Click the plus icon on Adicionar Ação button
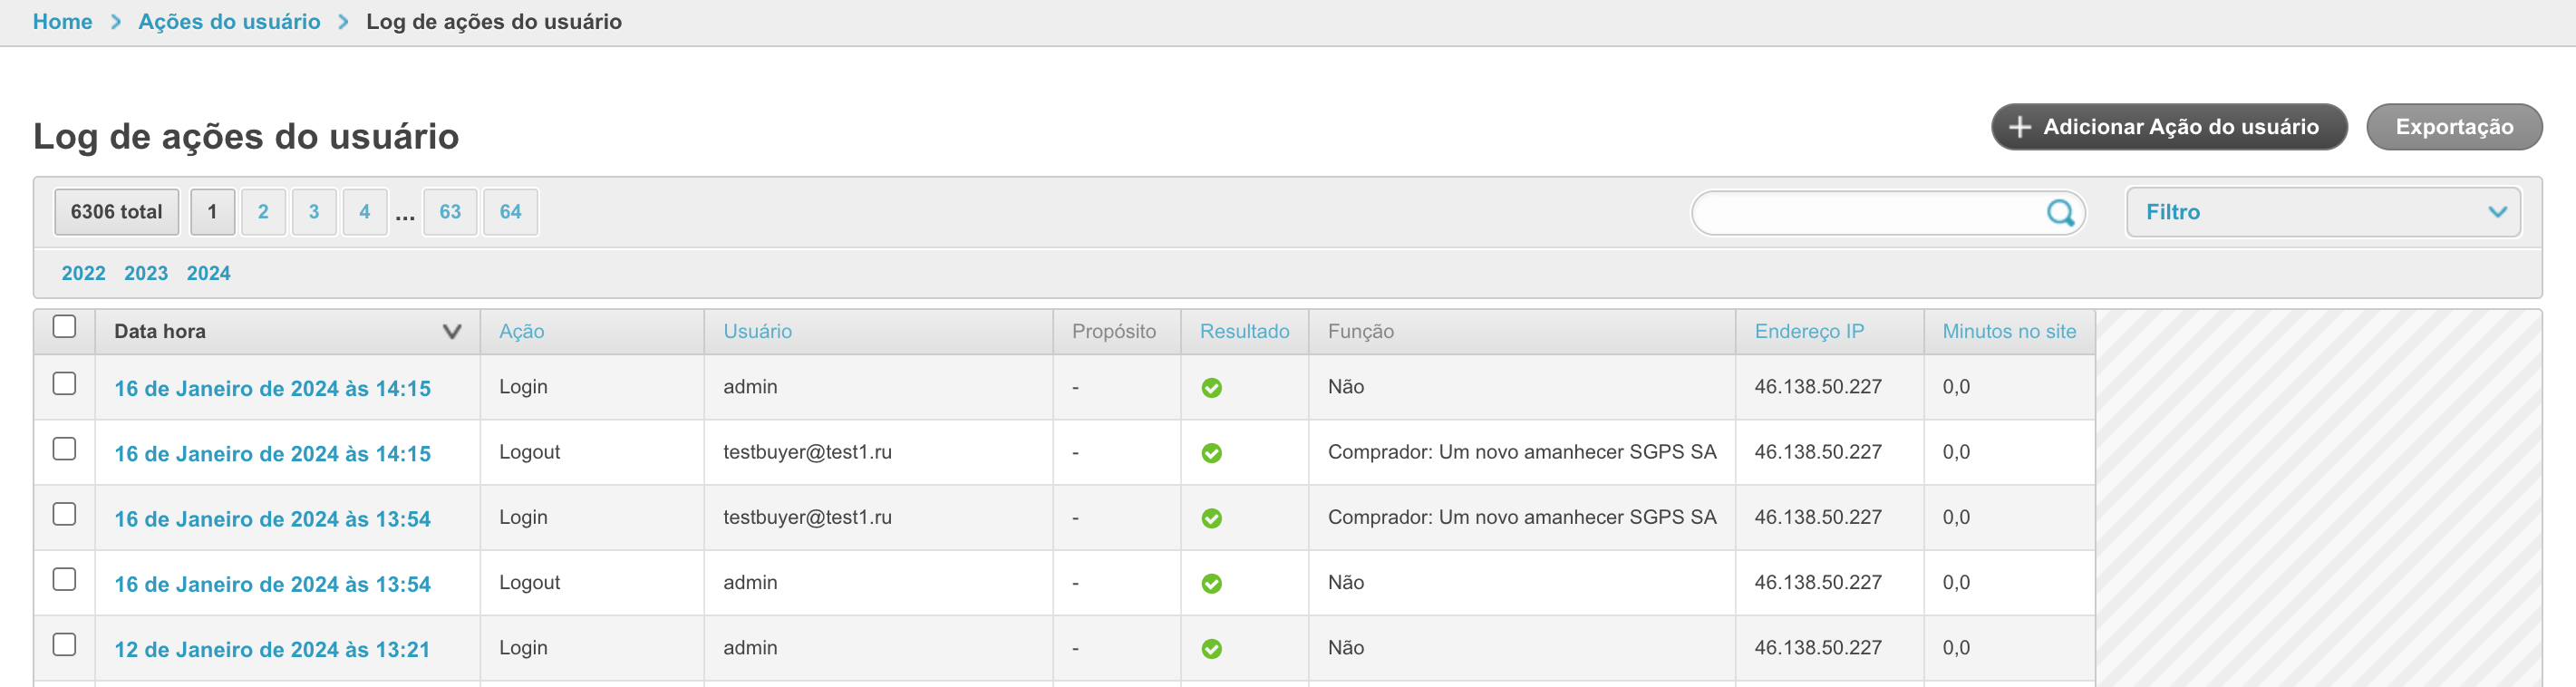Image resolution: width=2576 pixels, height=687 pixels. coord(2019,127)
